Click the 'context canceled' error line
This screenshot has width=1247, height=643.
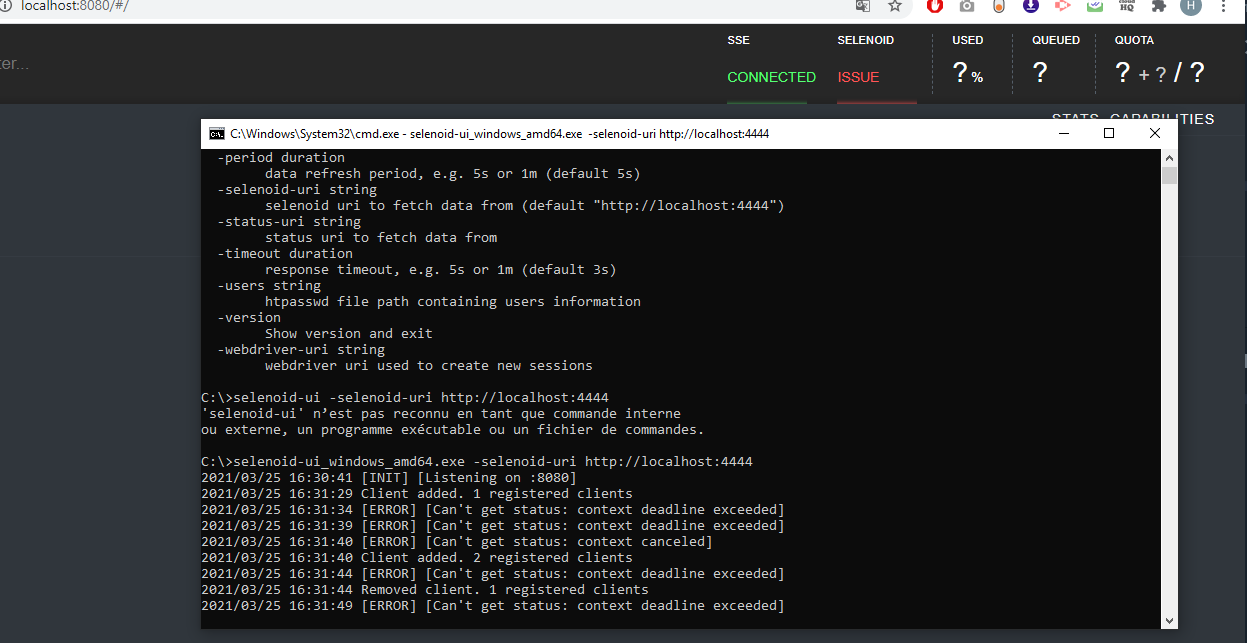457,542
